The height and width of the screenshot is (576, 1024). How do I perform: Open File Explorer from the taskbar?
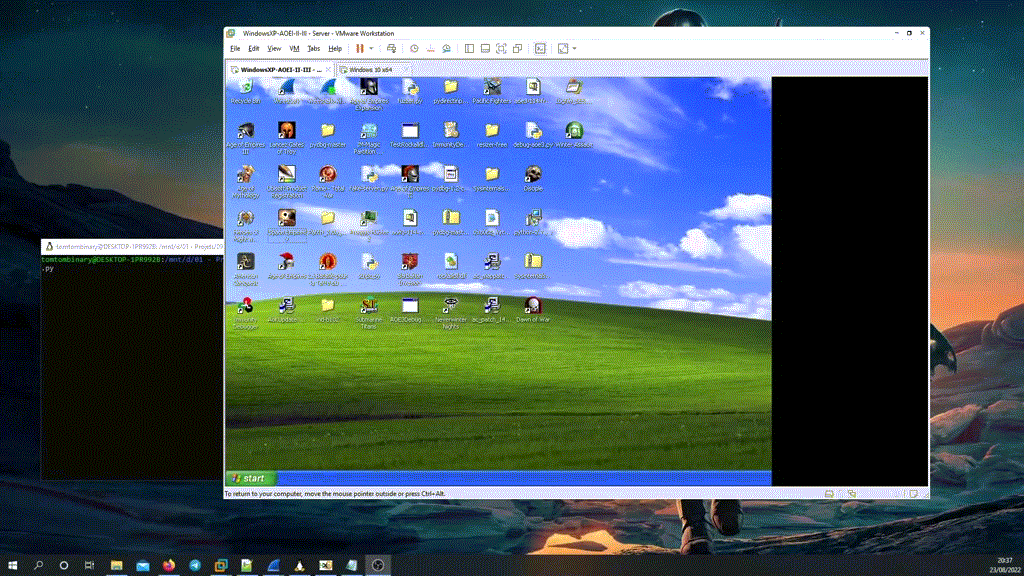[x=117, y=565]
